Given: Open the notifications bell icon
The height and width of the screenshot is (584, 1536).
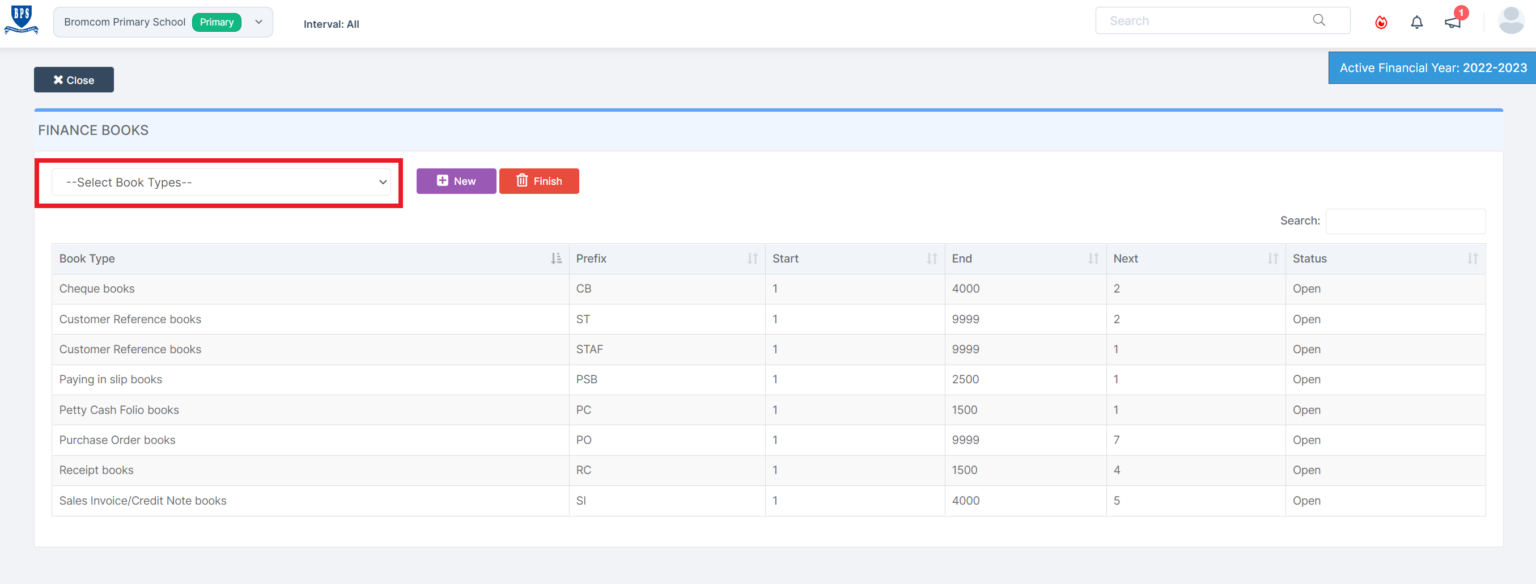Looking at the screenshot, I should tap(1416, 22).
